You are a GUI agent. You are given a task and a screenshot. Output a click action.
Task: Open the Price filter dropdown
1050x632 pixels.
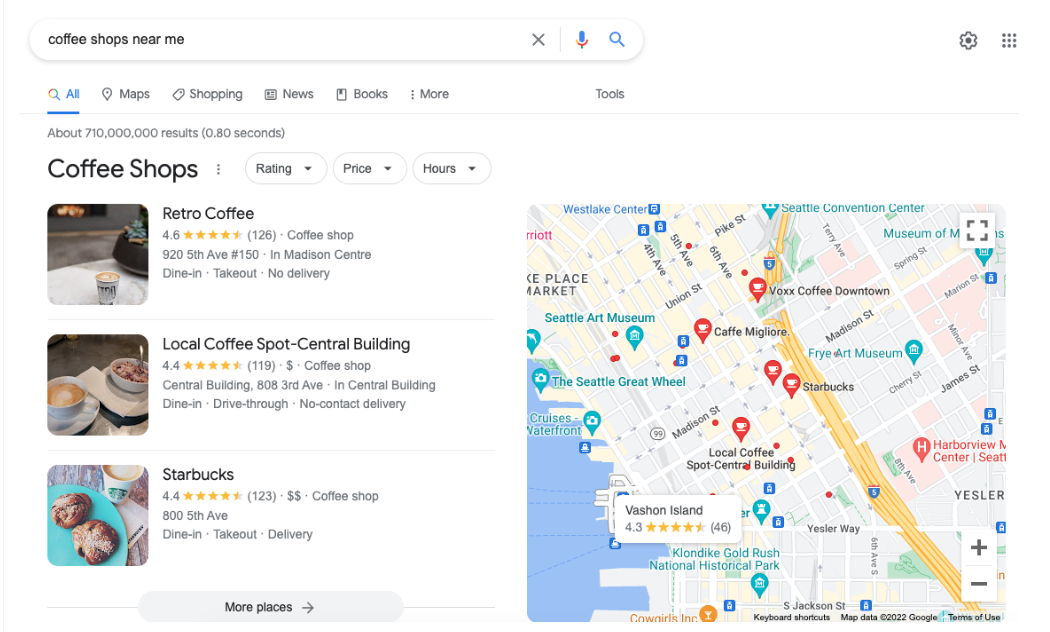369,169
